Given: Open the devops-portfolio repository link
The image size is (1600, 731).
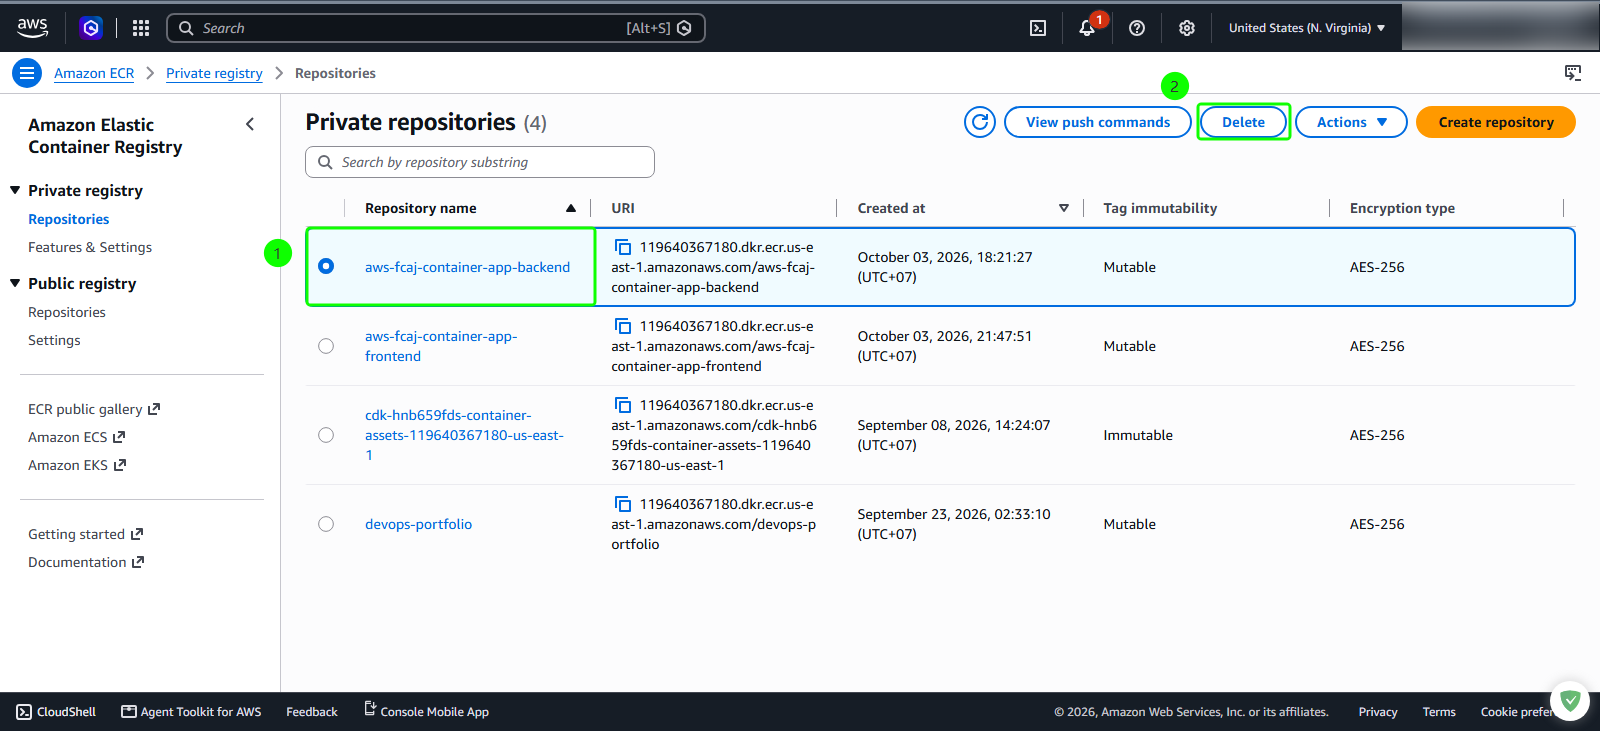Looking at the screenshot, I should coord(418,524).
